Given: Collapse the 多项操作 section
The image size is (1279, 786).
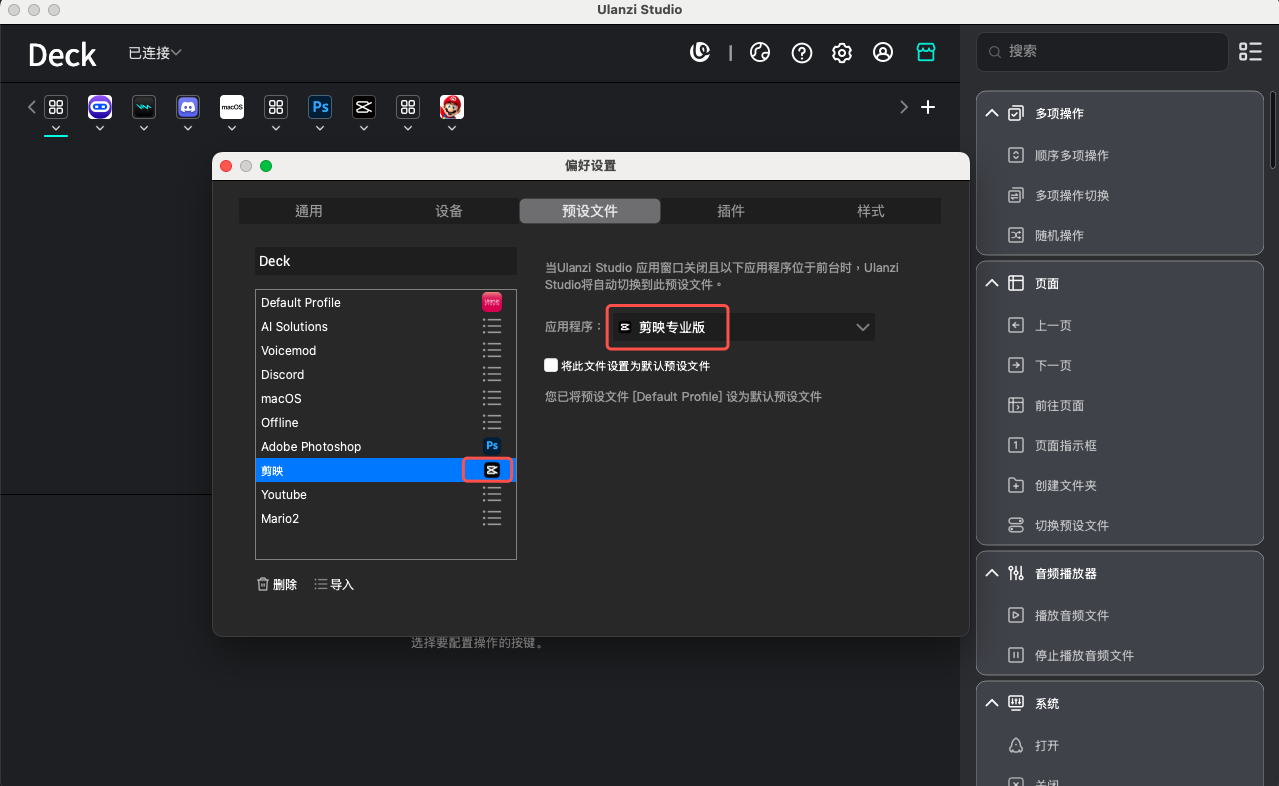Looking at the screenshot, I should click(992, 114).
